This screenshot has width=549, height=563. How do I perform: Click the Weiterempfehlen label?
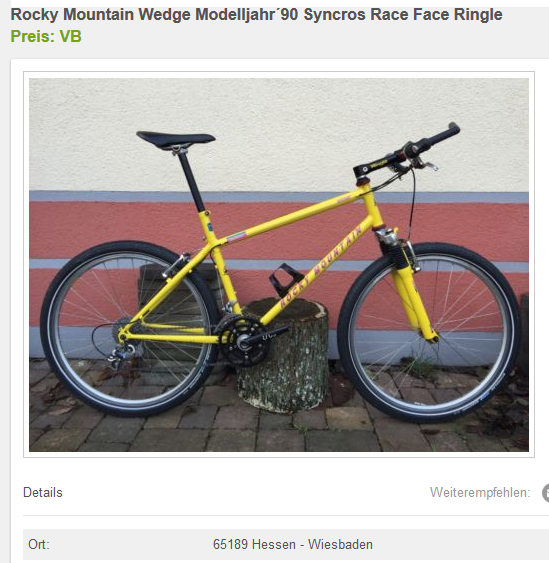click(480, 493)
